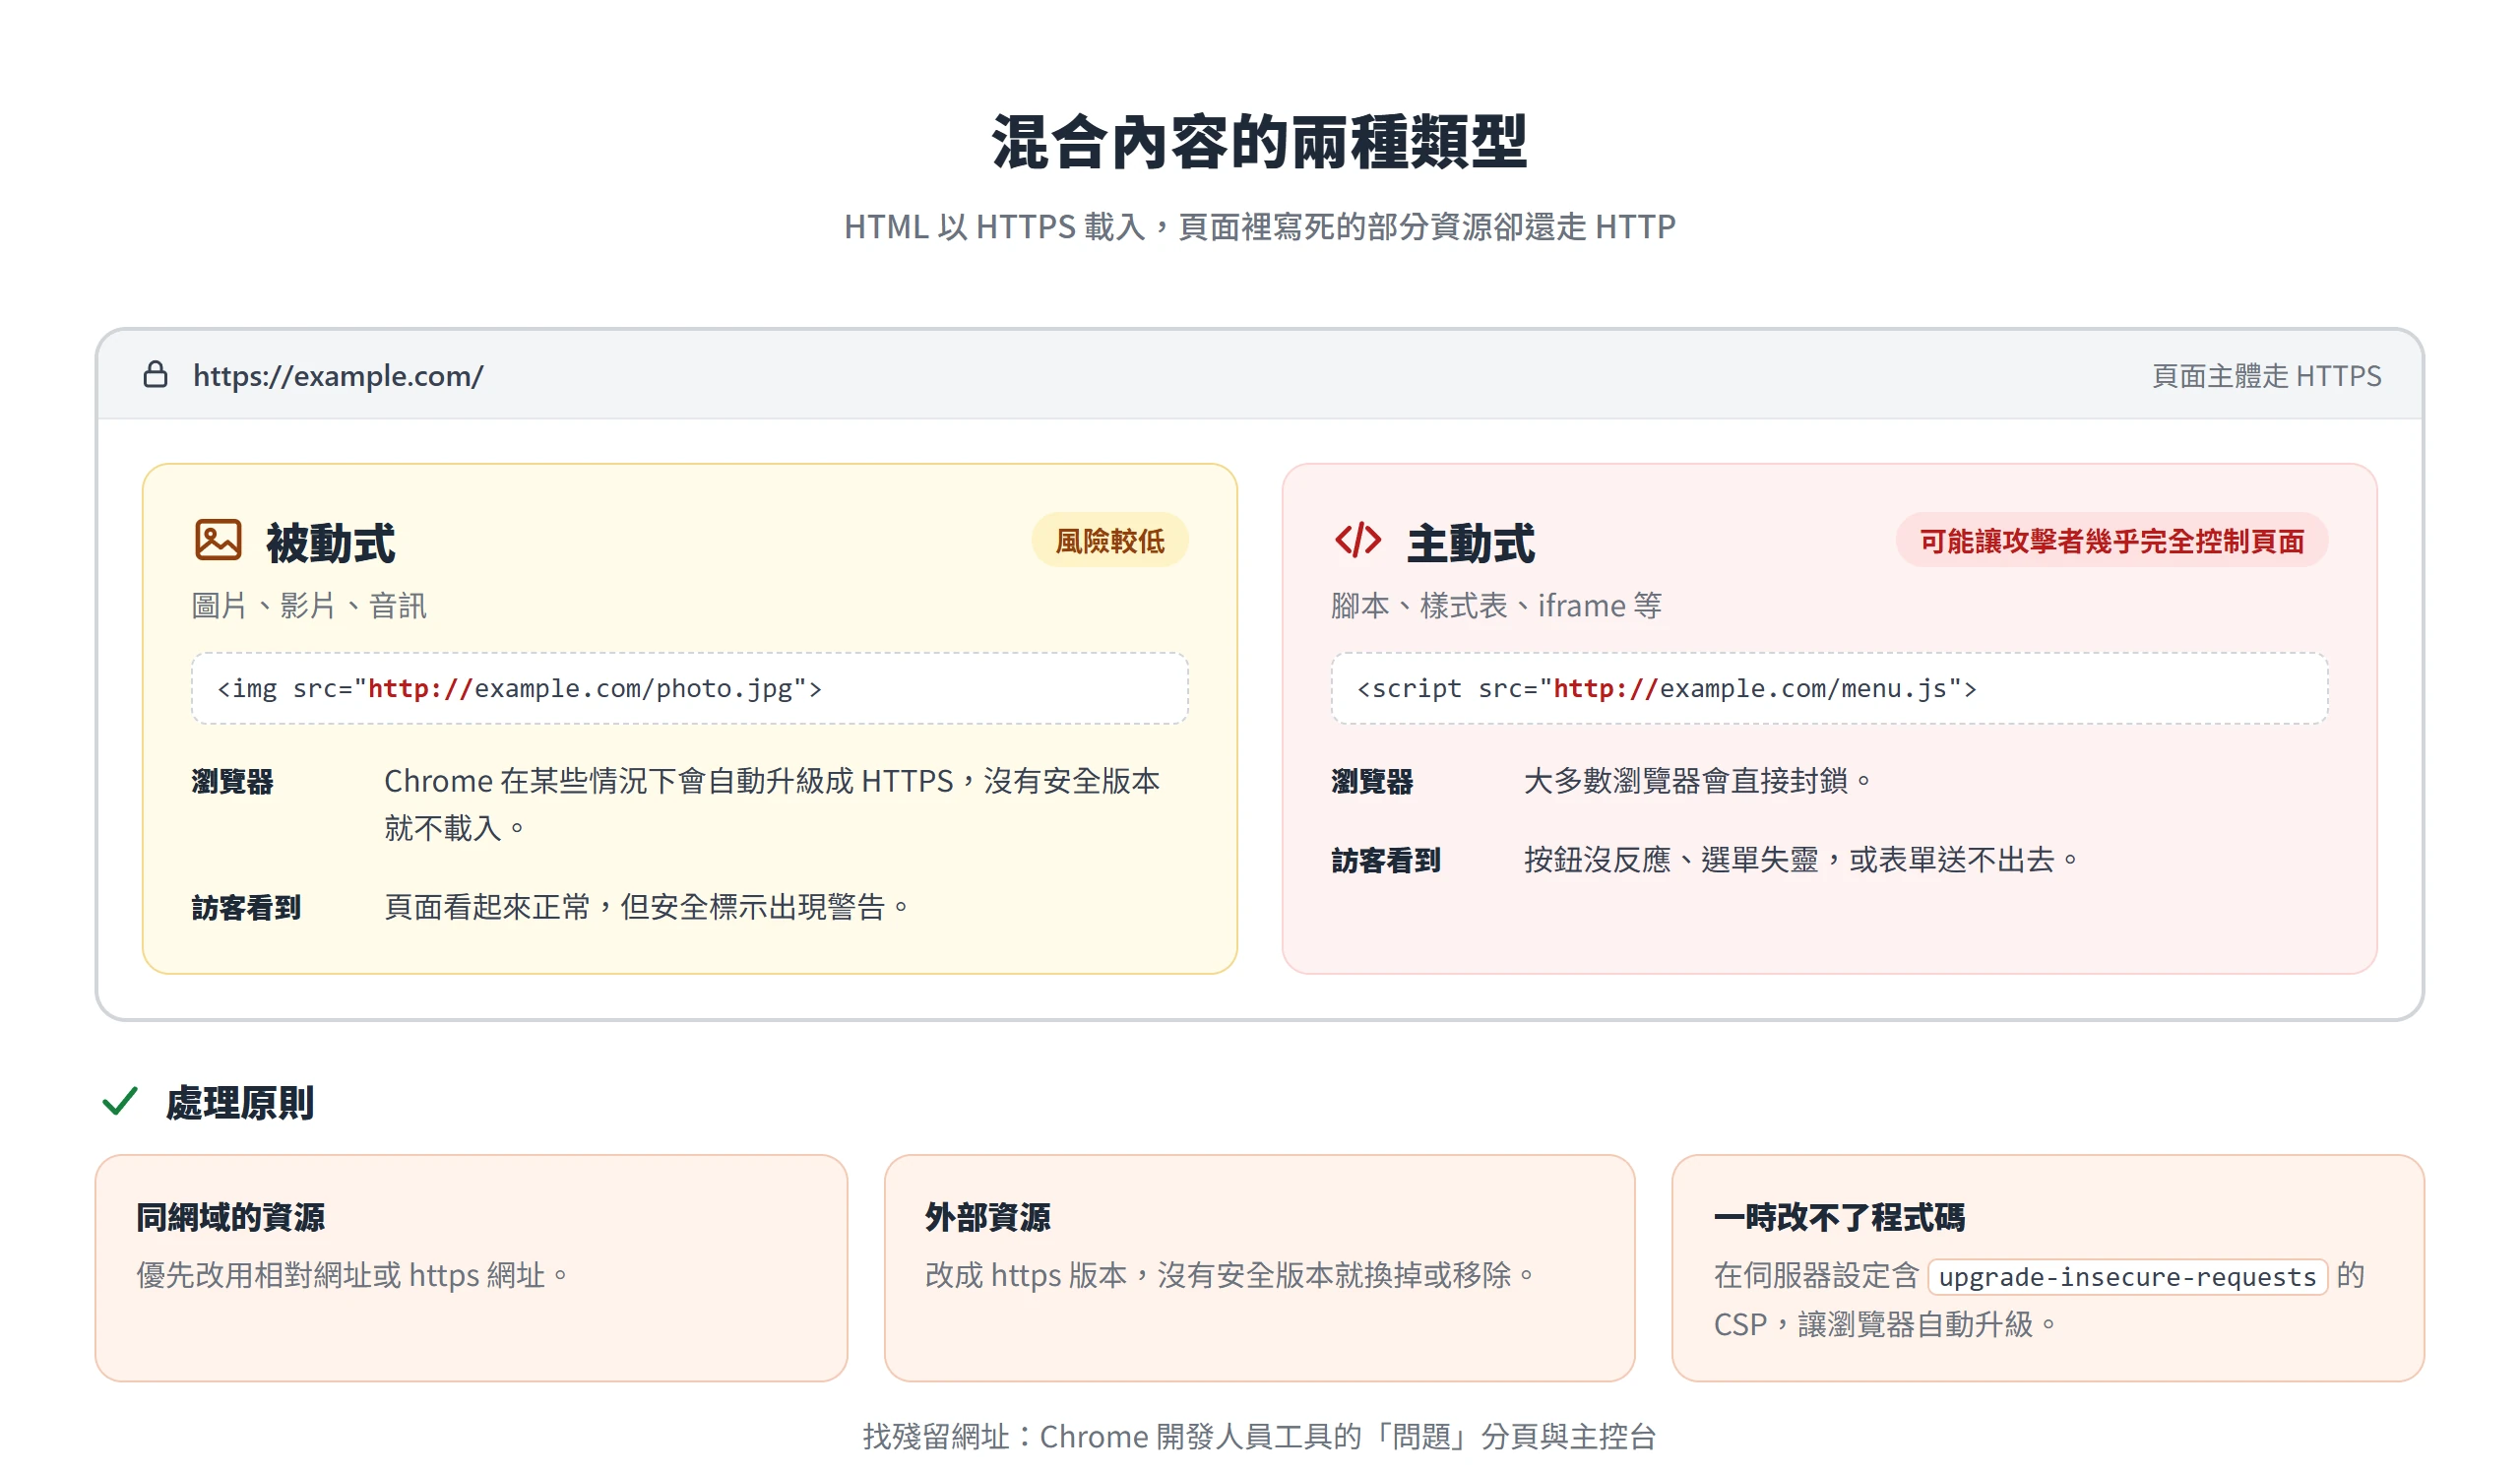Click the 腳本、樣式表、iframe 等 line
The width and height of the screenshot is (2520, 1474).
(1496, 606)
